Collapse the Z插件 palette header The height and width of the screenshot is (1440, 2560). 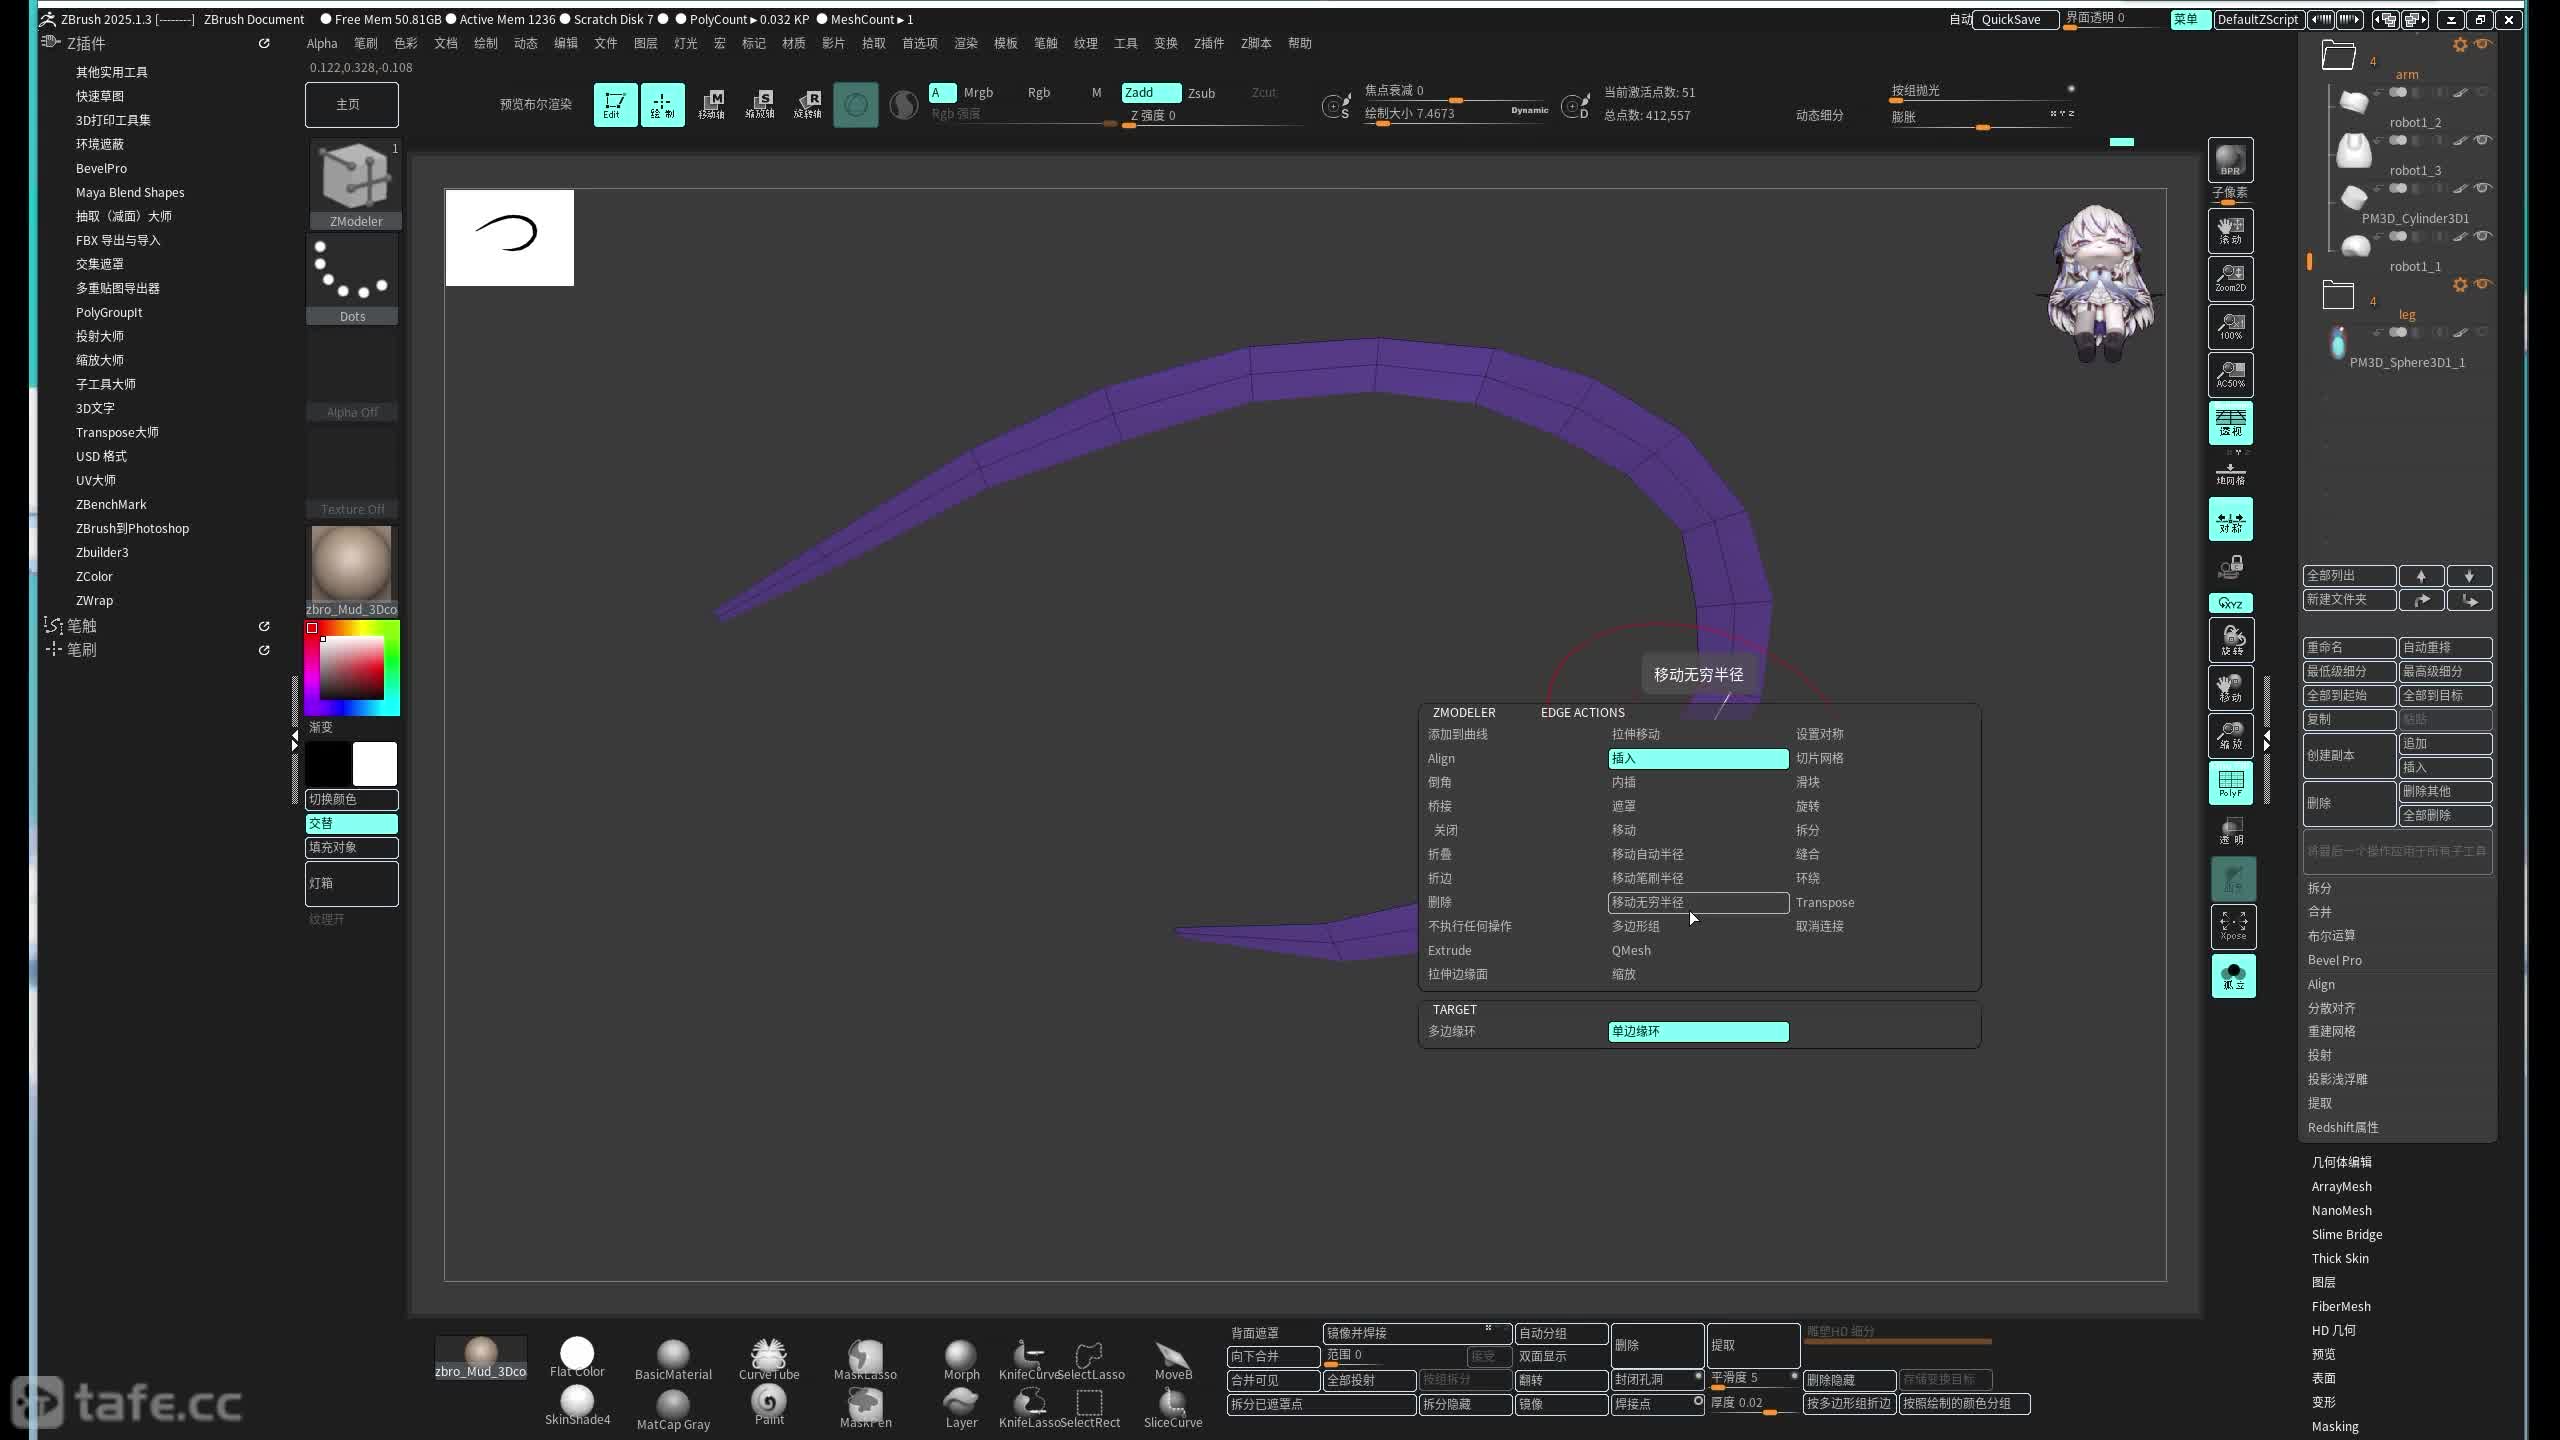pyautogui.click(x=86, y=44)
